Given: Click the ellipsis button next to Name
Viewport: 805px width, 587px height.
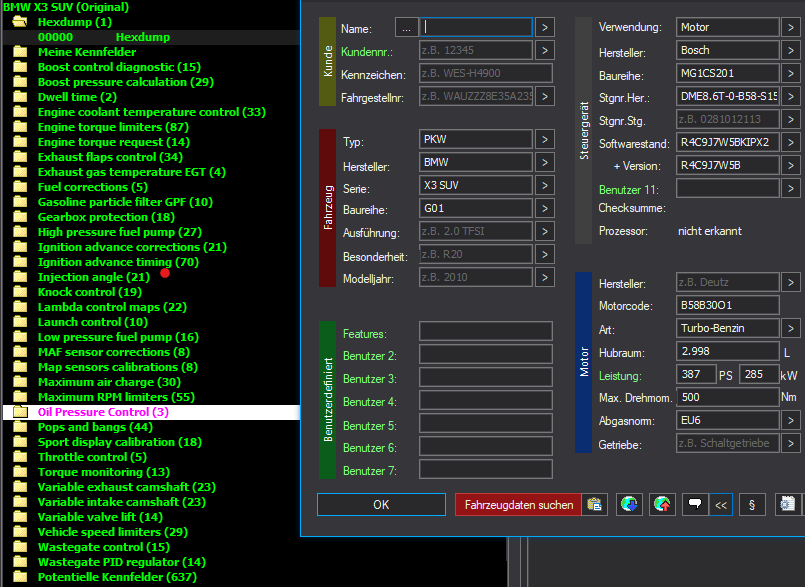Looking at the screenshot, I should 406,28.
